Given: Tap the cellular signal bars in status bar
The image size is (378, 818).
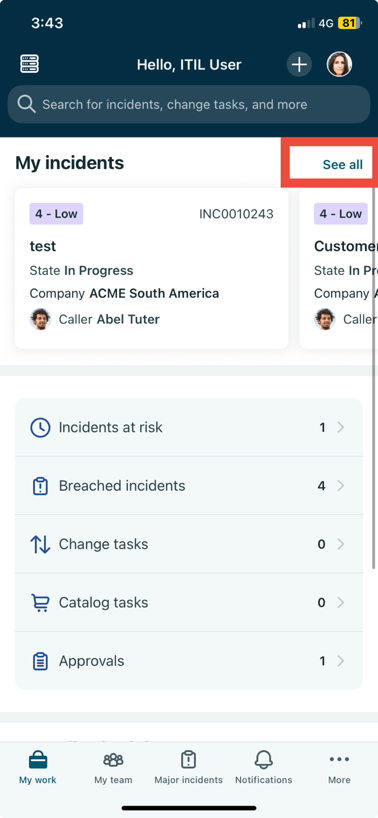Looking at the screenshot, I should (x=306, y=23).
